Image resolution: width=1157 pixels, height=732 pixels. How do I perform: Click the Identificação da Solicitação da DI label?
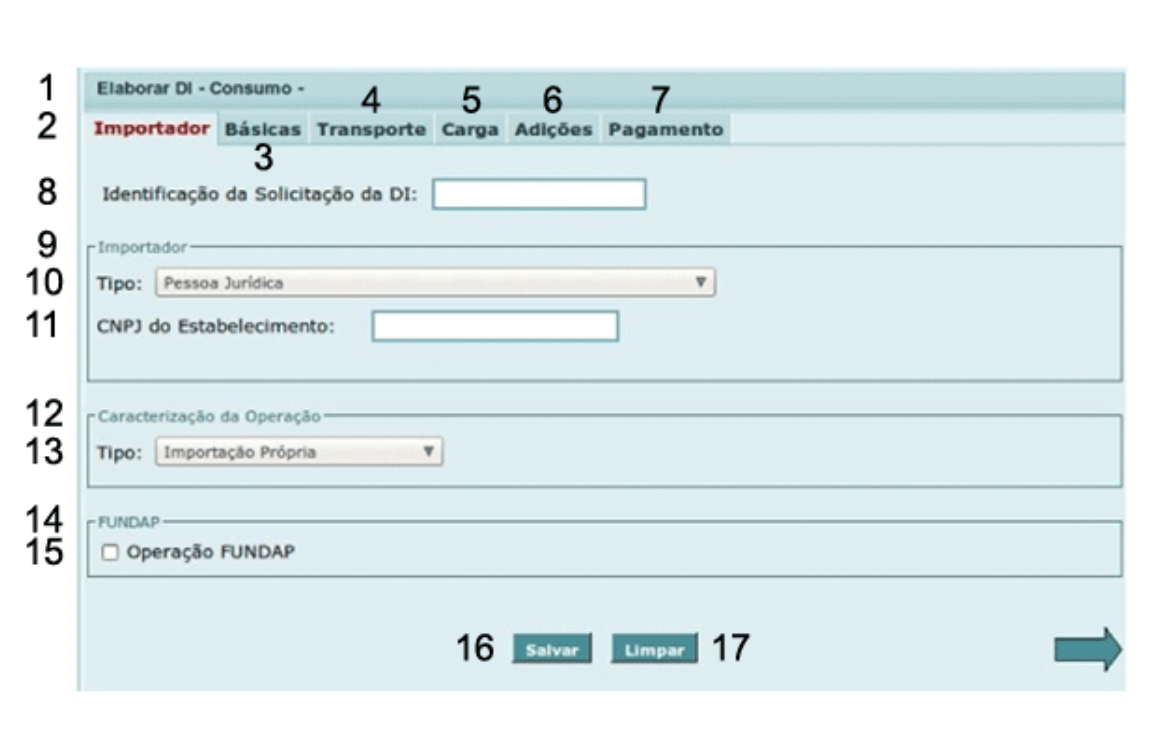click(263, 194)
